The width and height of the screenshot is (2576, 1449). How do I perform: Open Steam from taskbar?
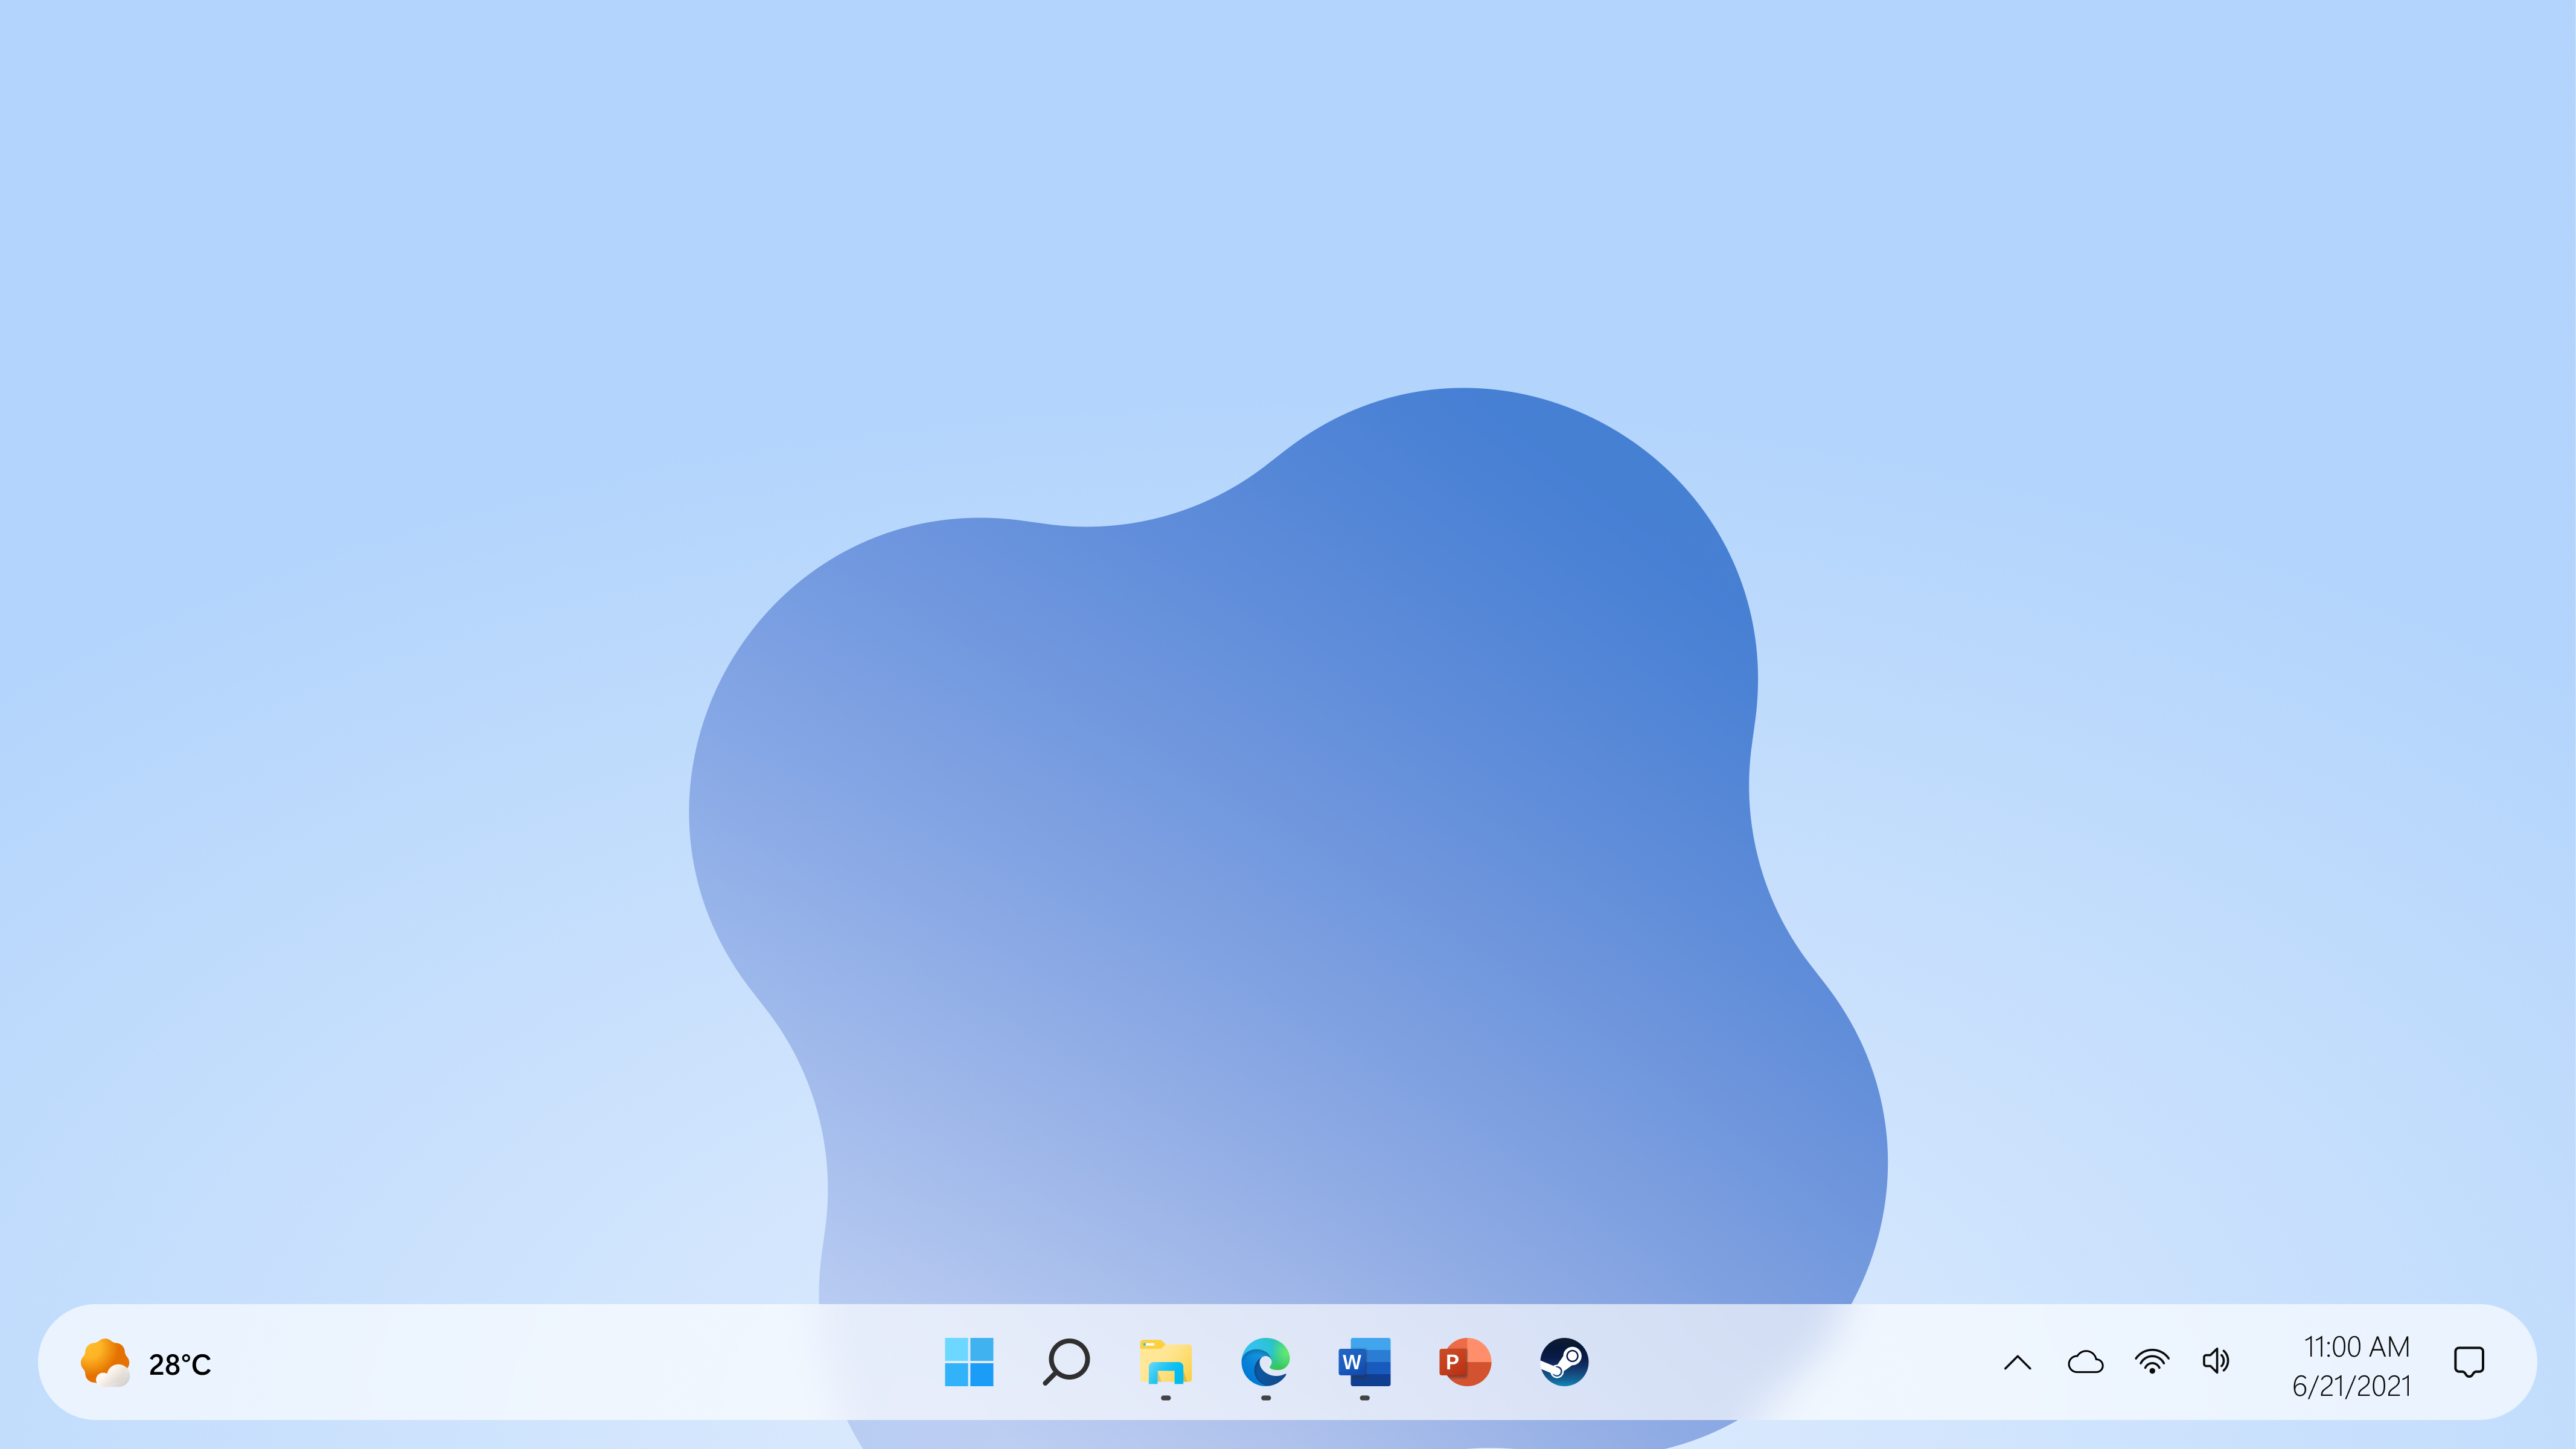(1564, 1362)
